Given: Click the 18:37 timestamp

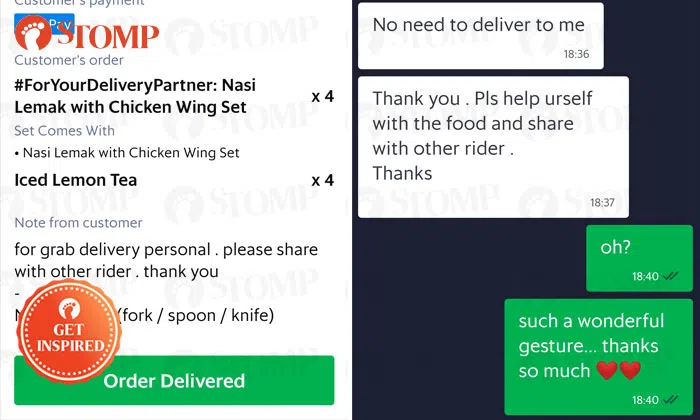Looking at the screenshot, I should pyautogui.click(x=602, y=202).
